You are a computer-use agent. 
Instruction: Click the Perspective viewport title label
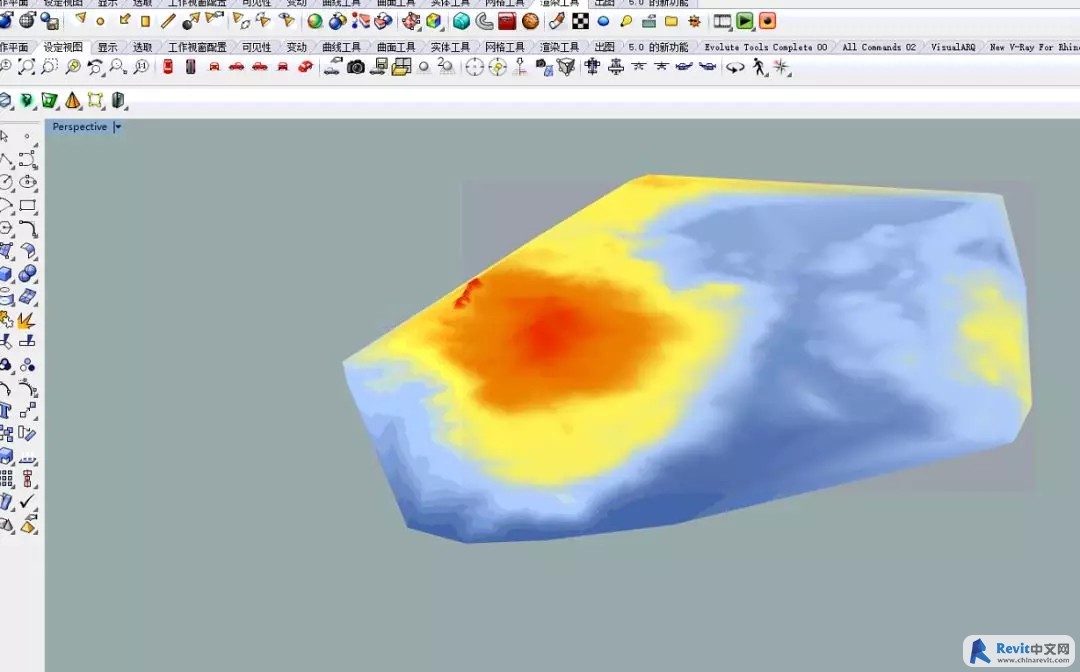click(x=79, y=127)
